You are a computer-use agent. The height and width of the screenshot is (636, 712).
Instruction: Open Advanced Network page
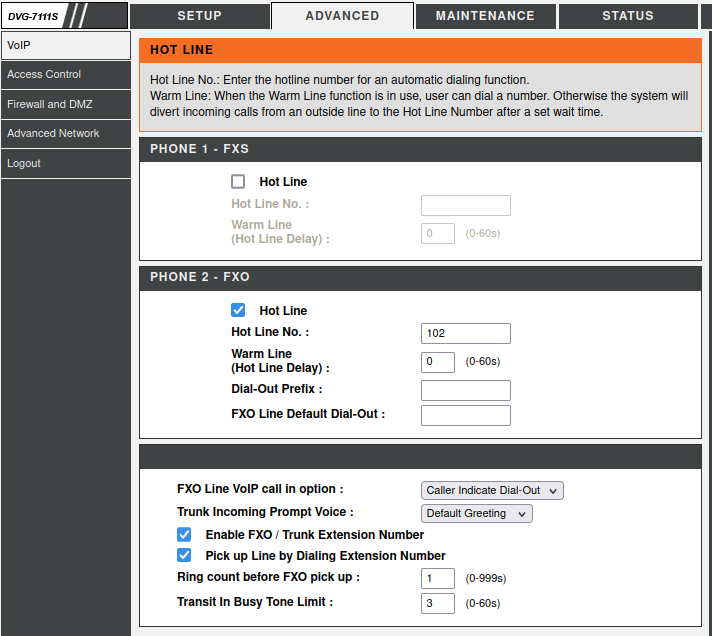[x=66, y=133]
